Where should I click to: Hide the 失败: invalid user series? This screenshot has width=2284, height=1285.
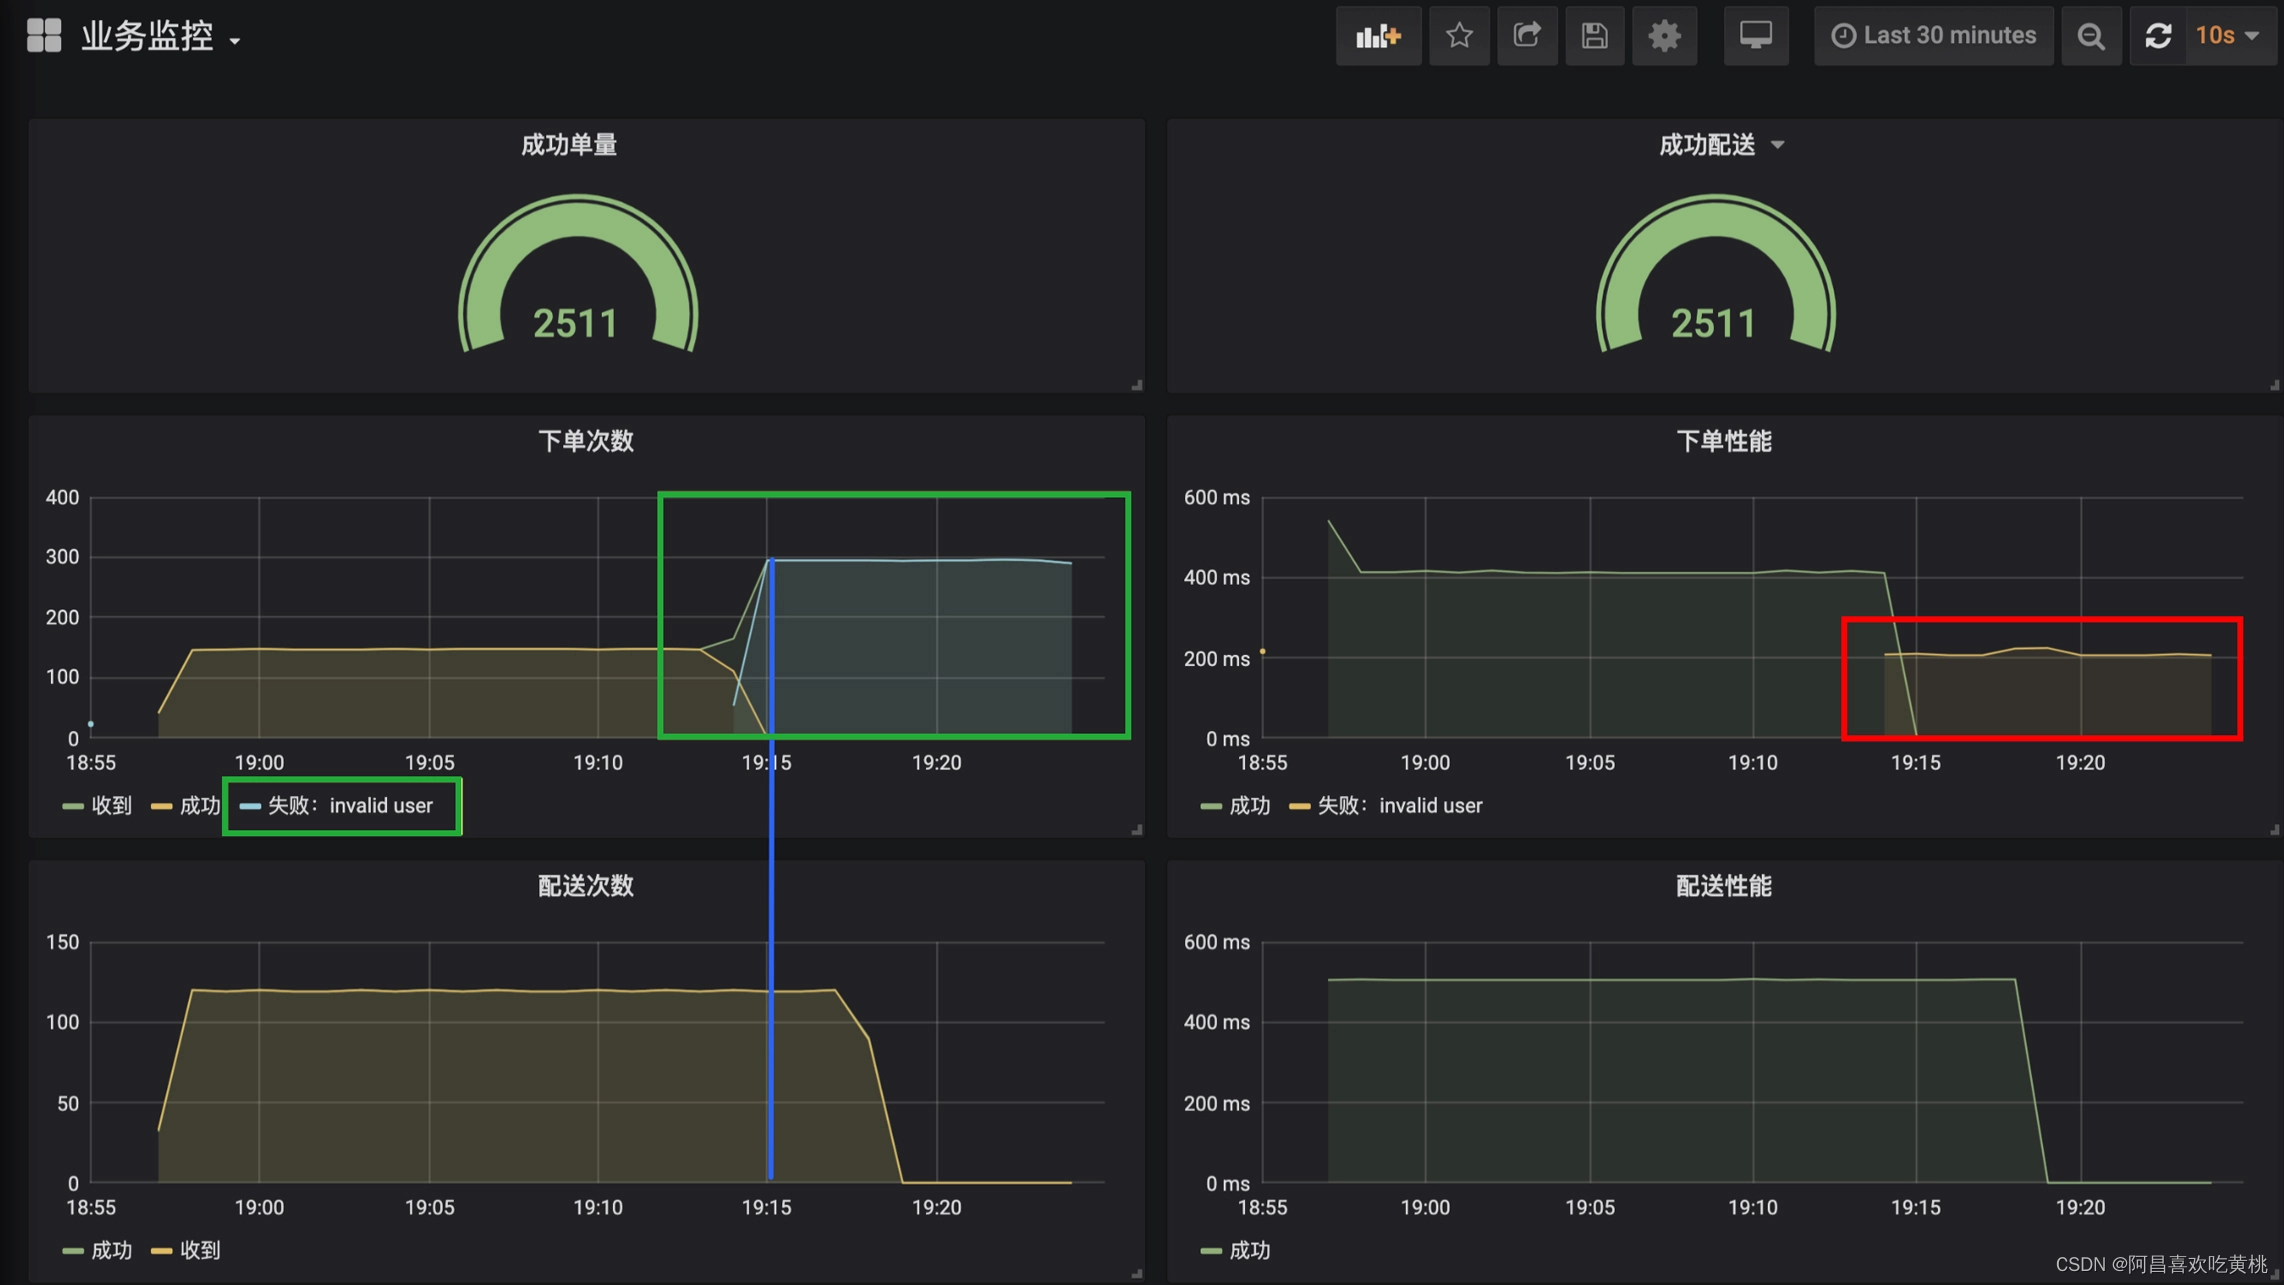350,806
